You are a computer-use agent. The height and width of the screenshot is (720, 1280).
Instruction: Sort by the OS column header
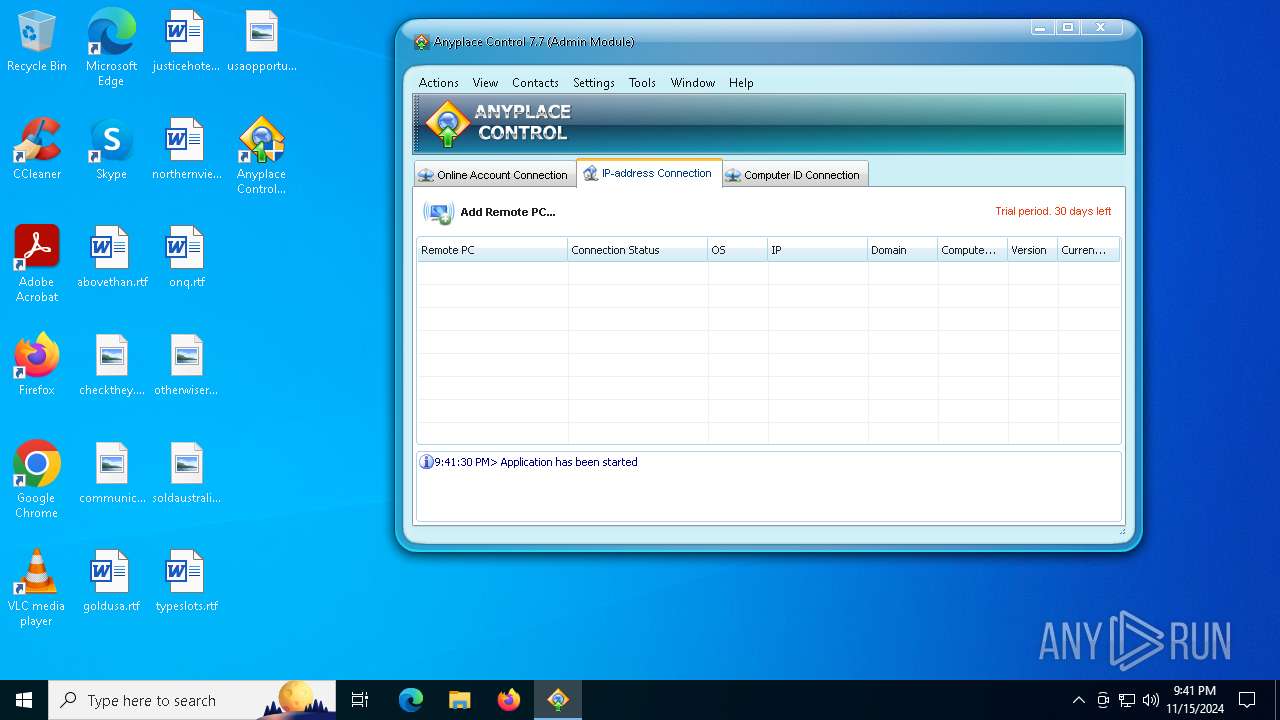737,250
